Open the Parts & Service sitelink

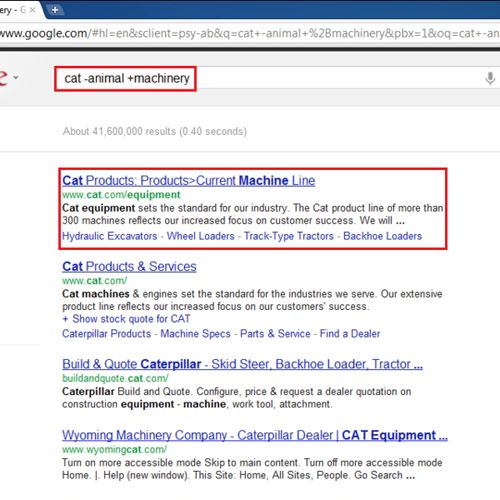(275, 334)
